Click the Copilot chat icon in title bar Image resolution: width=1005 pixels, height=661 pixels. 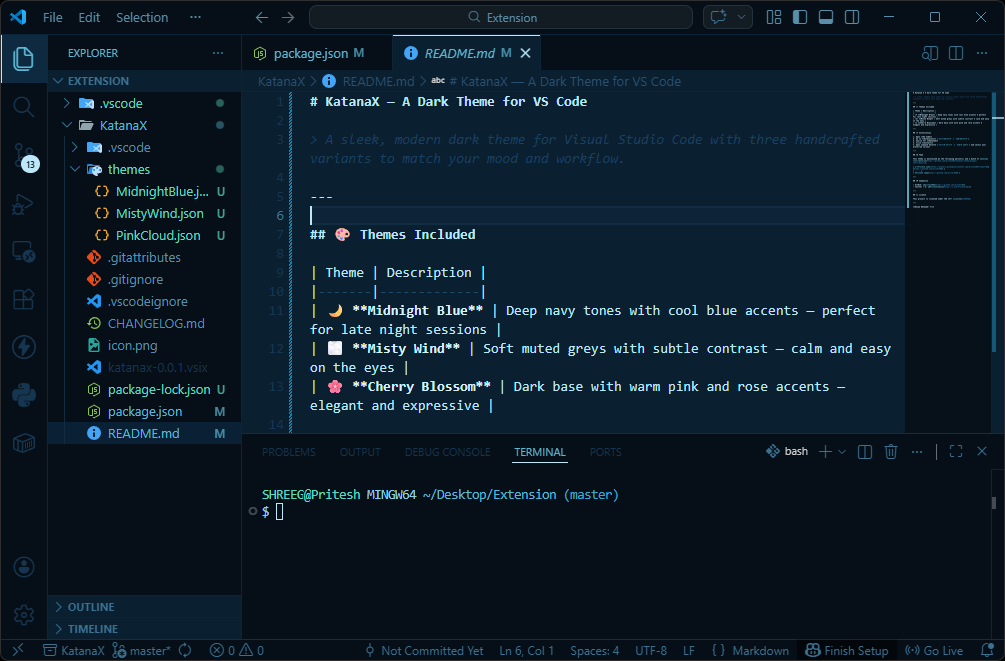[x=718, y=17]
